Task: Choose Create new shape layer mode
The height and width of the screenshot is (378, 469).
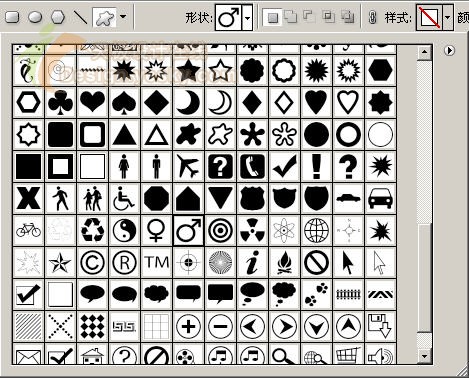Action: [x=273, y=17]
